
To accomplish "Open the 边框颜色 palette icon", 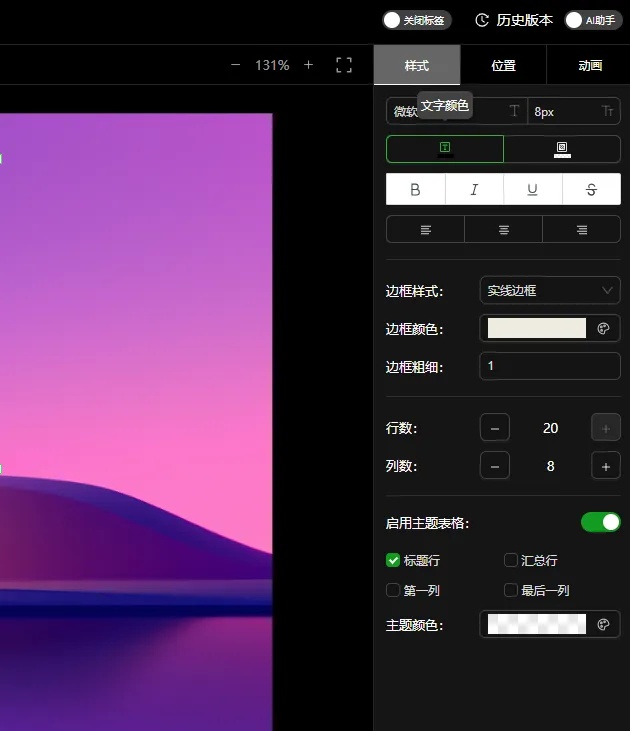I will tap(603, 329).
